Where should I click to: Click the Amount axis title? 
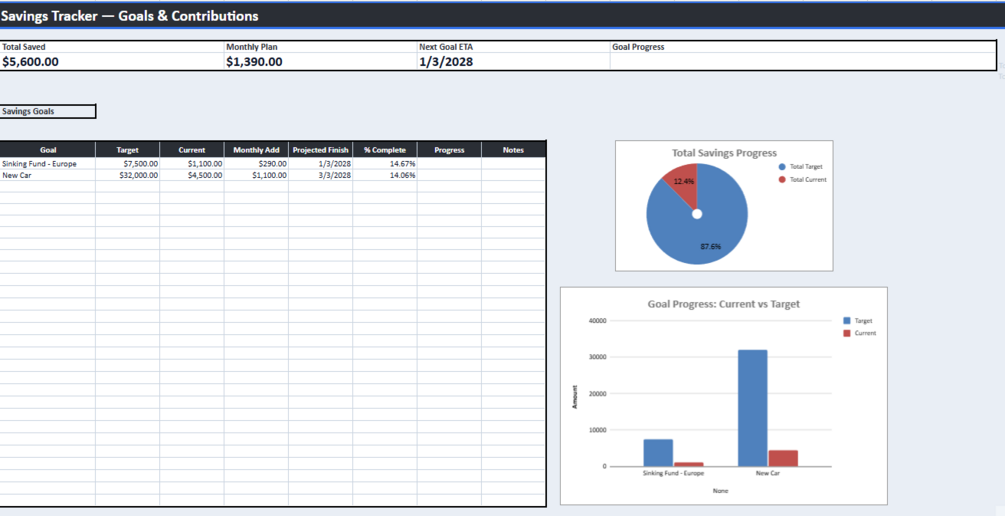pyautogui.click(x=575, y=397)
